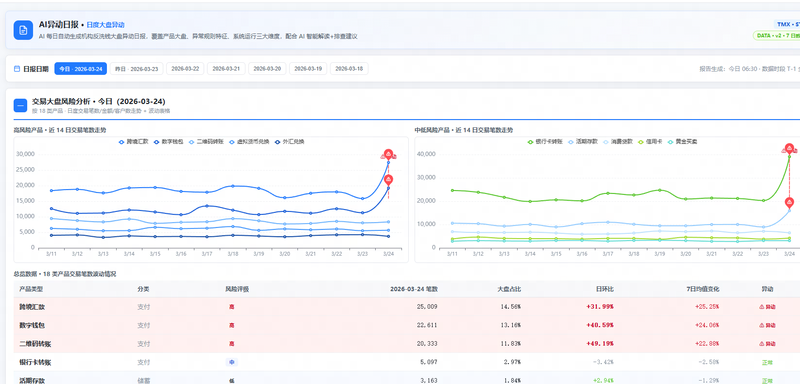Switch to the 2026-03-22 report date
The image size is (800, 384).
pyautogui.click(x=185, y=69)
